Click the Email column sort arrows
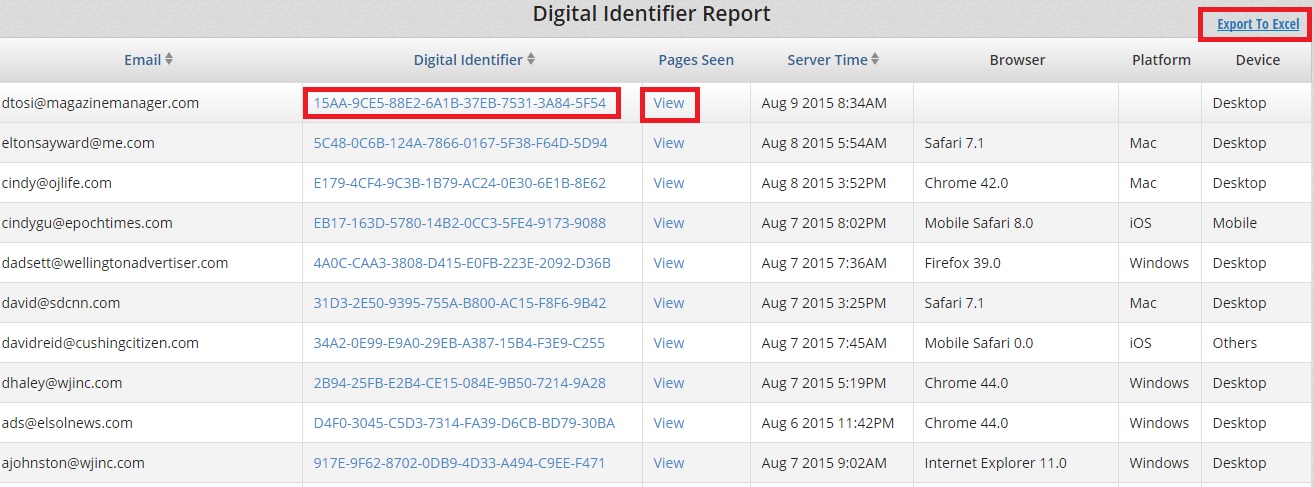1314x487 pixels. (169, 60)
